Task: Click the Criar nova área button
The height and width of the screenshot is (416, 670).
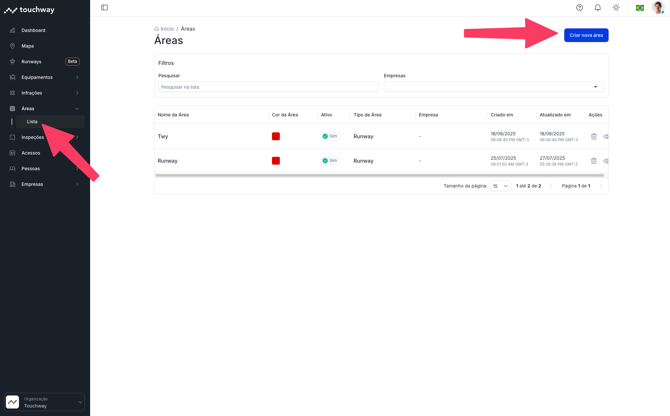Action: pos(586,35)
